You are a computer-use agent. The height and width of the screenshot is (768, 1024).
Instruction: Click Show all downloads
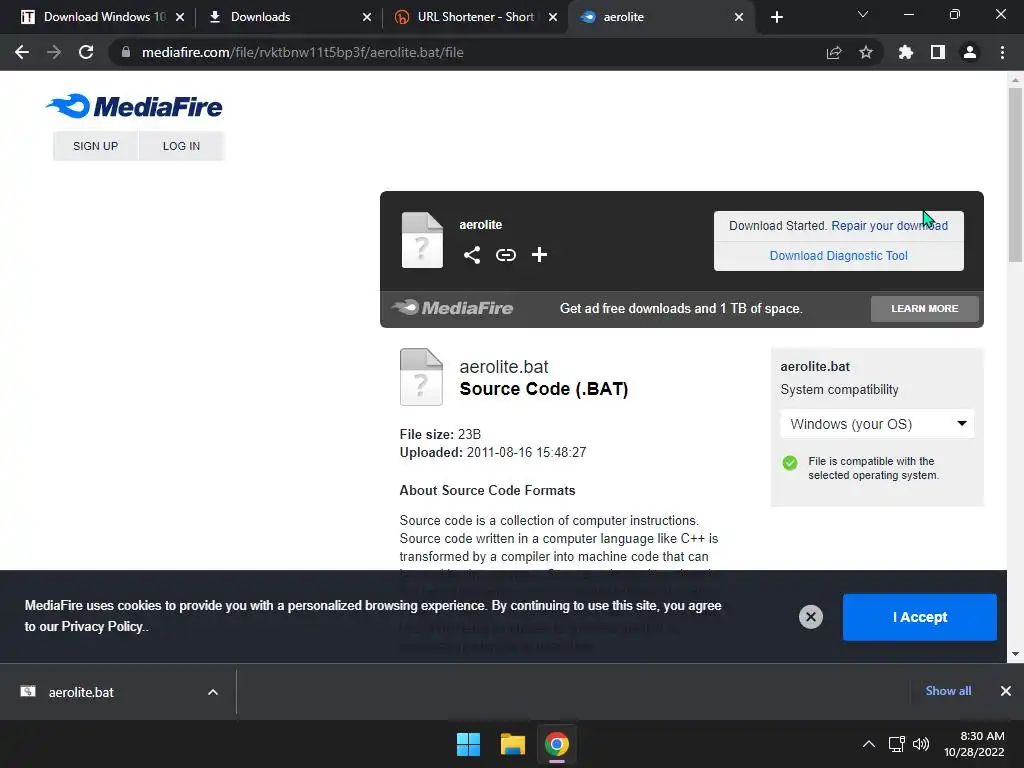948,691
